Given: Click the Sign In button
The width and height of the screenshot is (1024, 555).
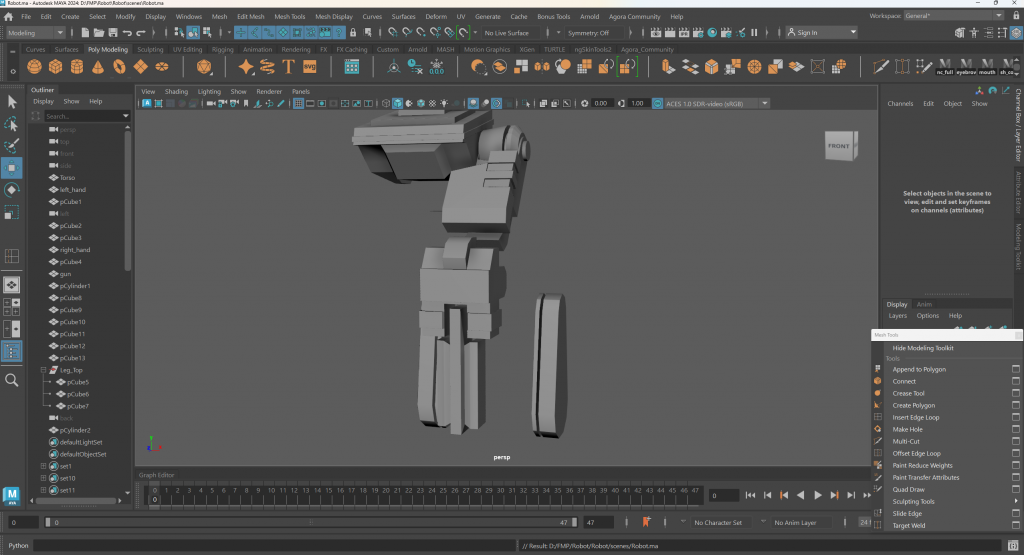Looking at the screenshot, I should pos(806,33).
